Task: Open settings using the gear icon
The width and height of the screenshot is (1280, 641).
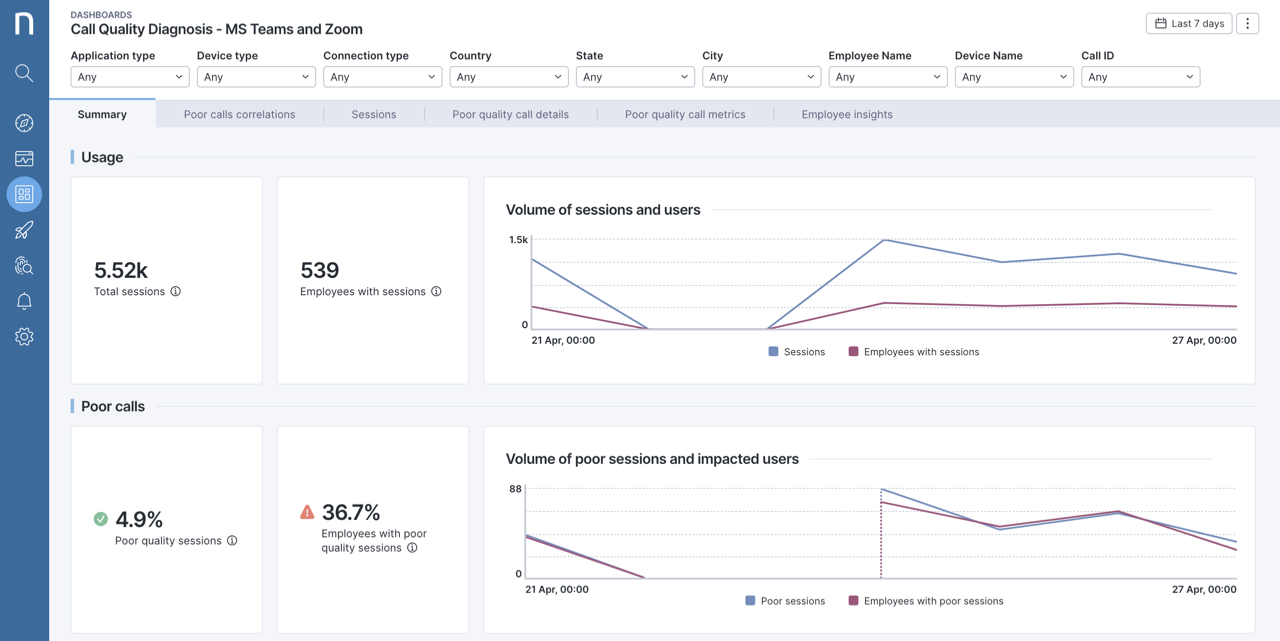Action: (24, 336)
